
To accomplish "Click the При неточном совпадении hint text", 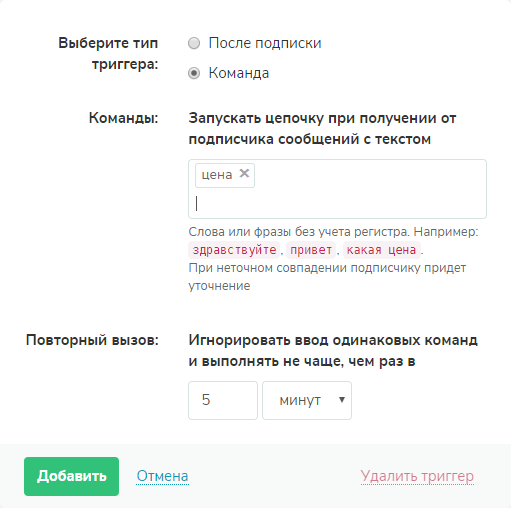I will (327, 277).
